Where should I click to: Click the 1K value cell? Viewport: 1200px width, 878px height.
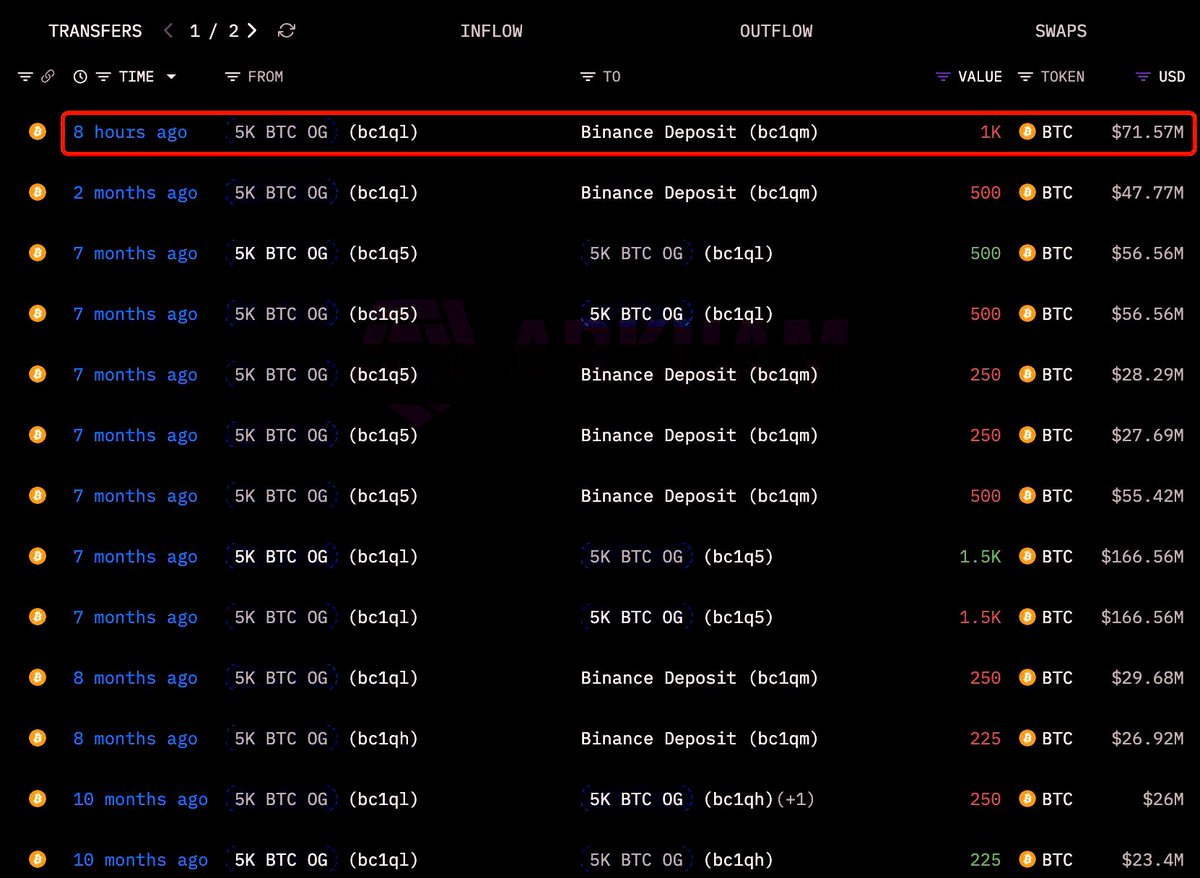(x=990, y=132)
